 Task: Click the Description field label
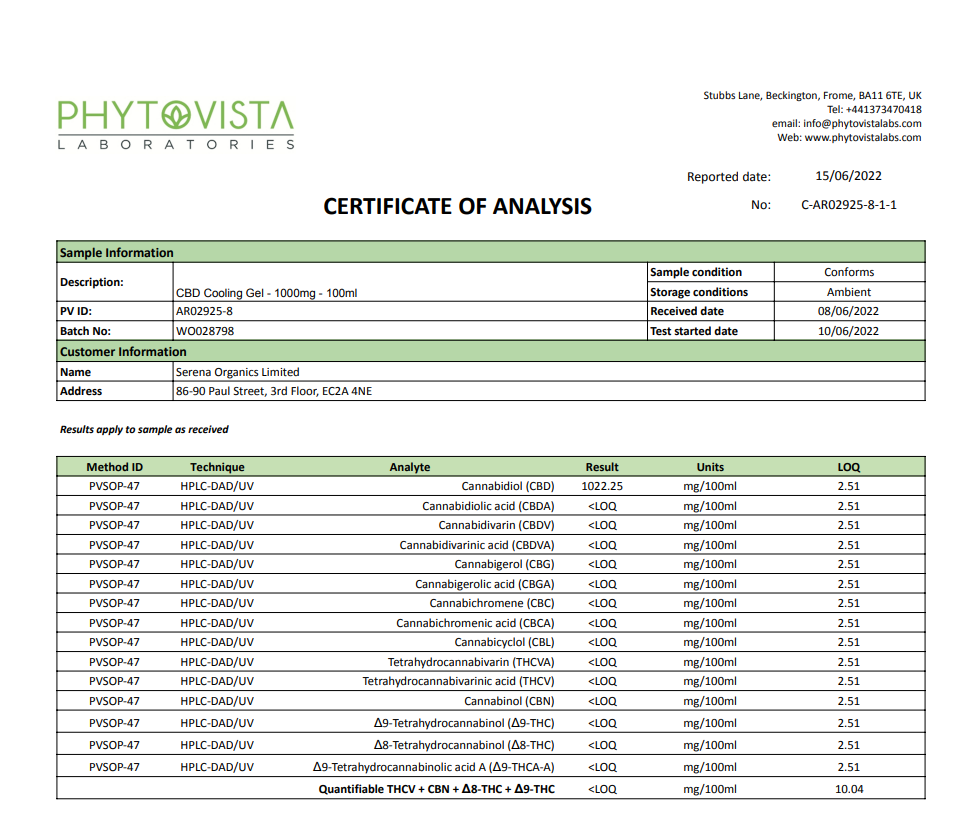click(92, 282)
